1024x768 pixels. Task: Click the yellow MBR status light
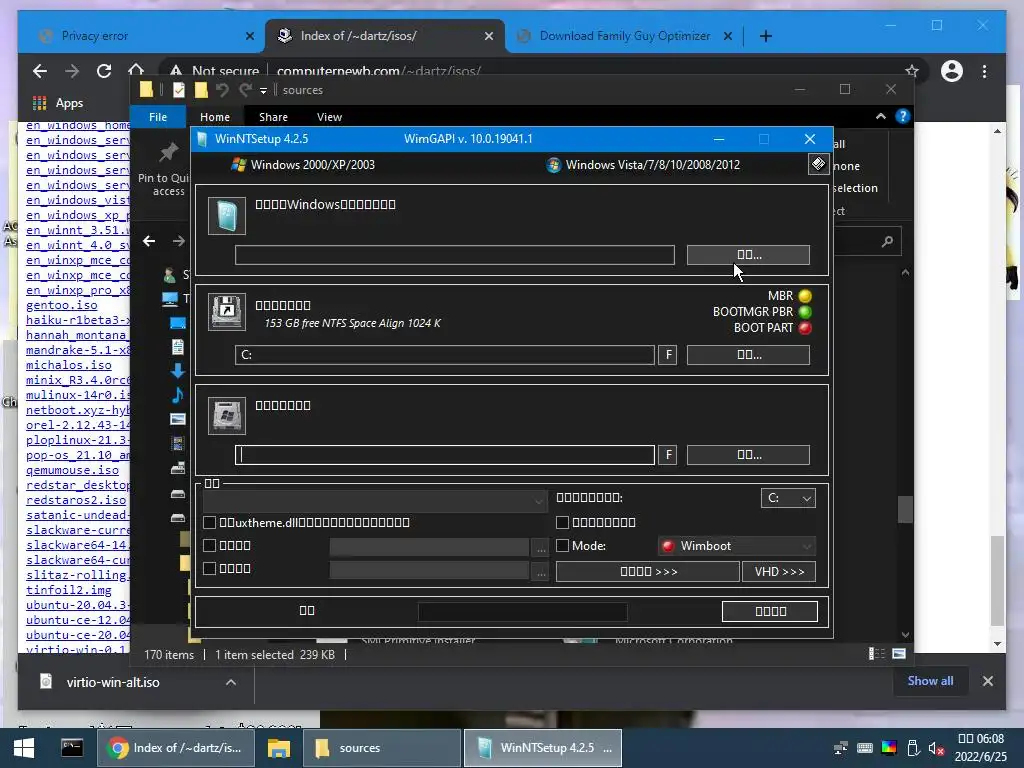[805, 296]
